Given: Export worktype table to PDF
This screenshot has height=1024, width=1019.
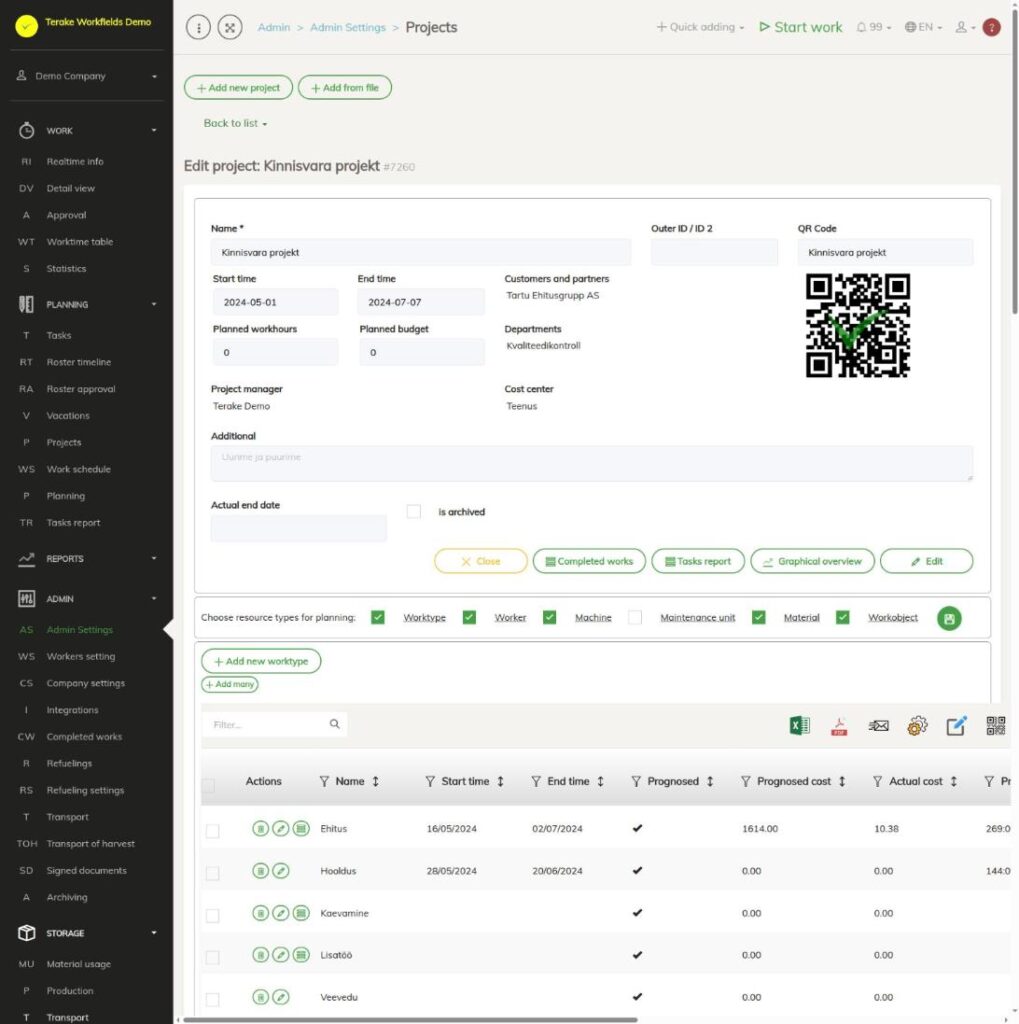Looking at the screenshot, I should (x=839, y=726).
